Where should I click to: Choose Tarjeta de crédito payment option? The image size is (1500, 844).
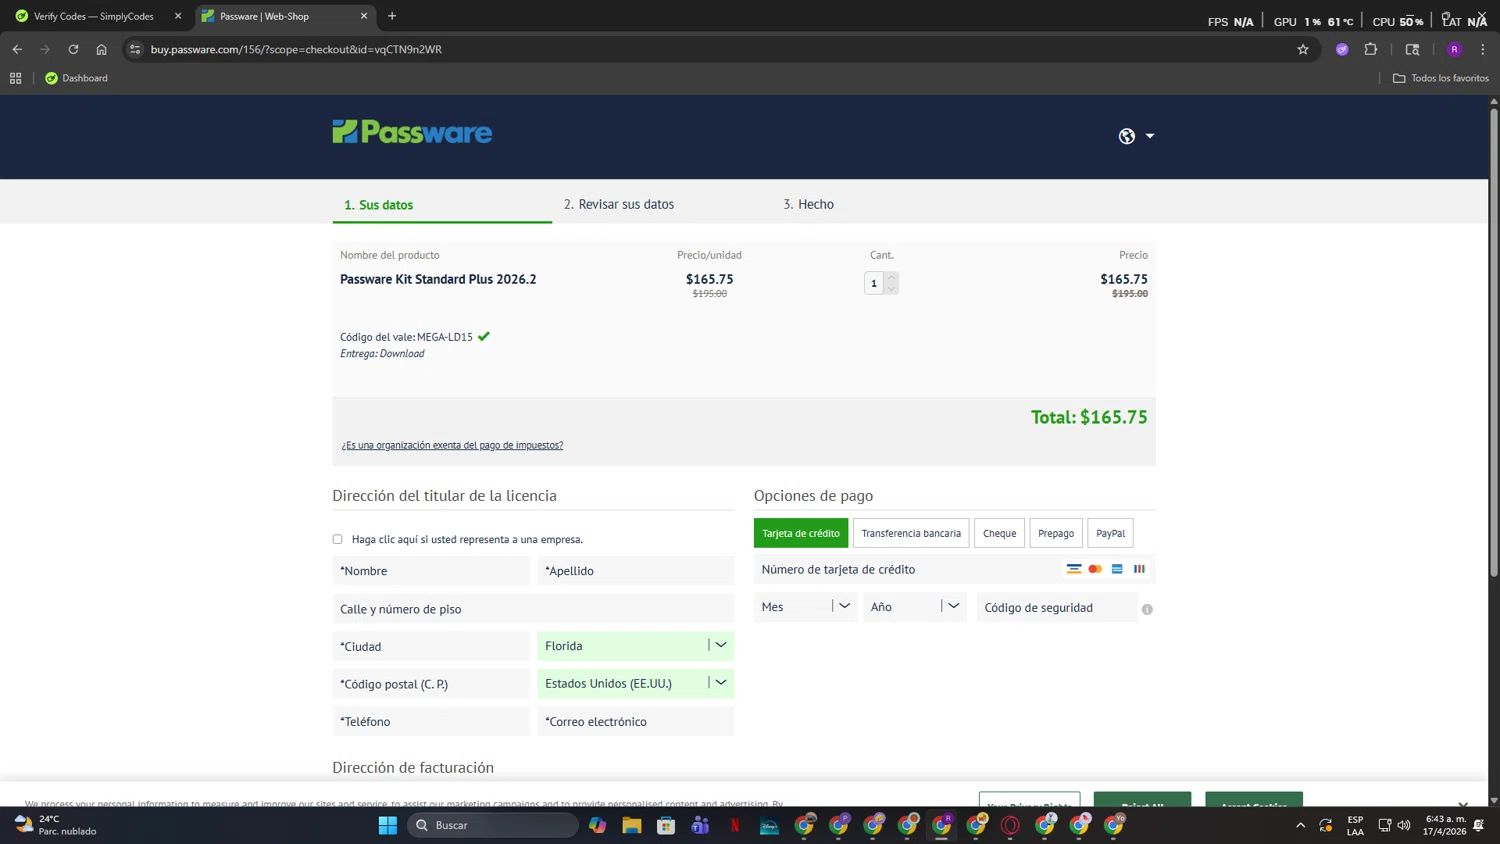(x=801, y=533)
